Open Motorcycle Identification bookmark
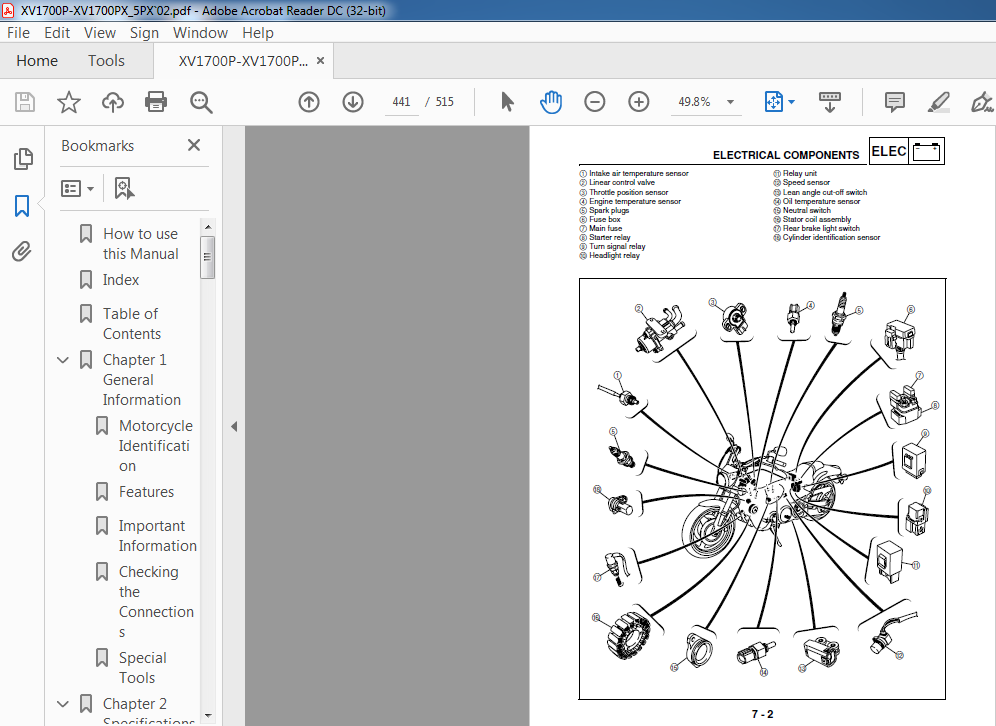The image size is (996, 726). [156, 446]
